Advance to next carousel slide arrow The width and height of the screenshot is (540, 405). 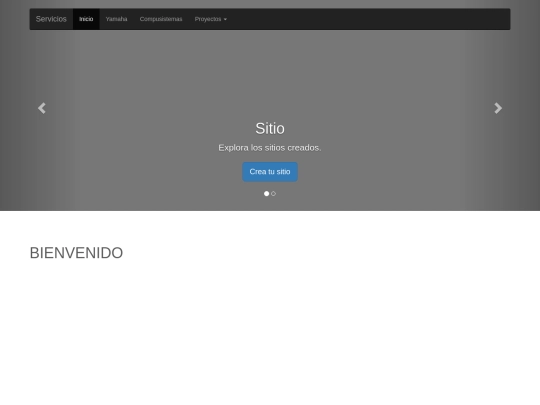coord(498,108)
